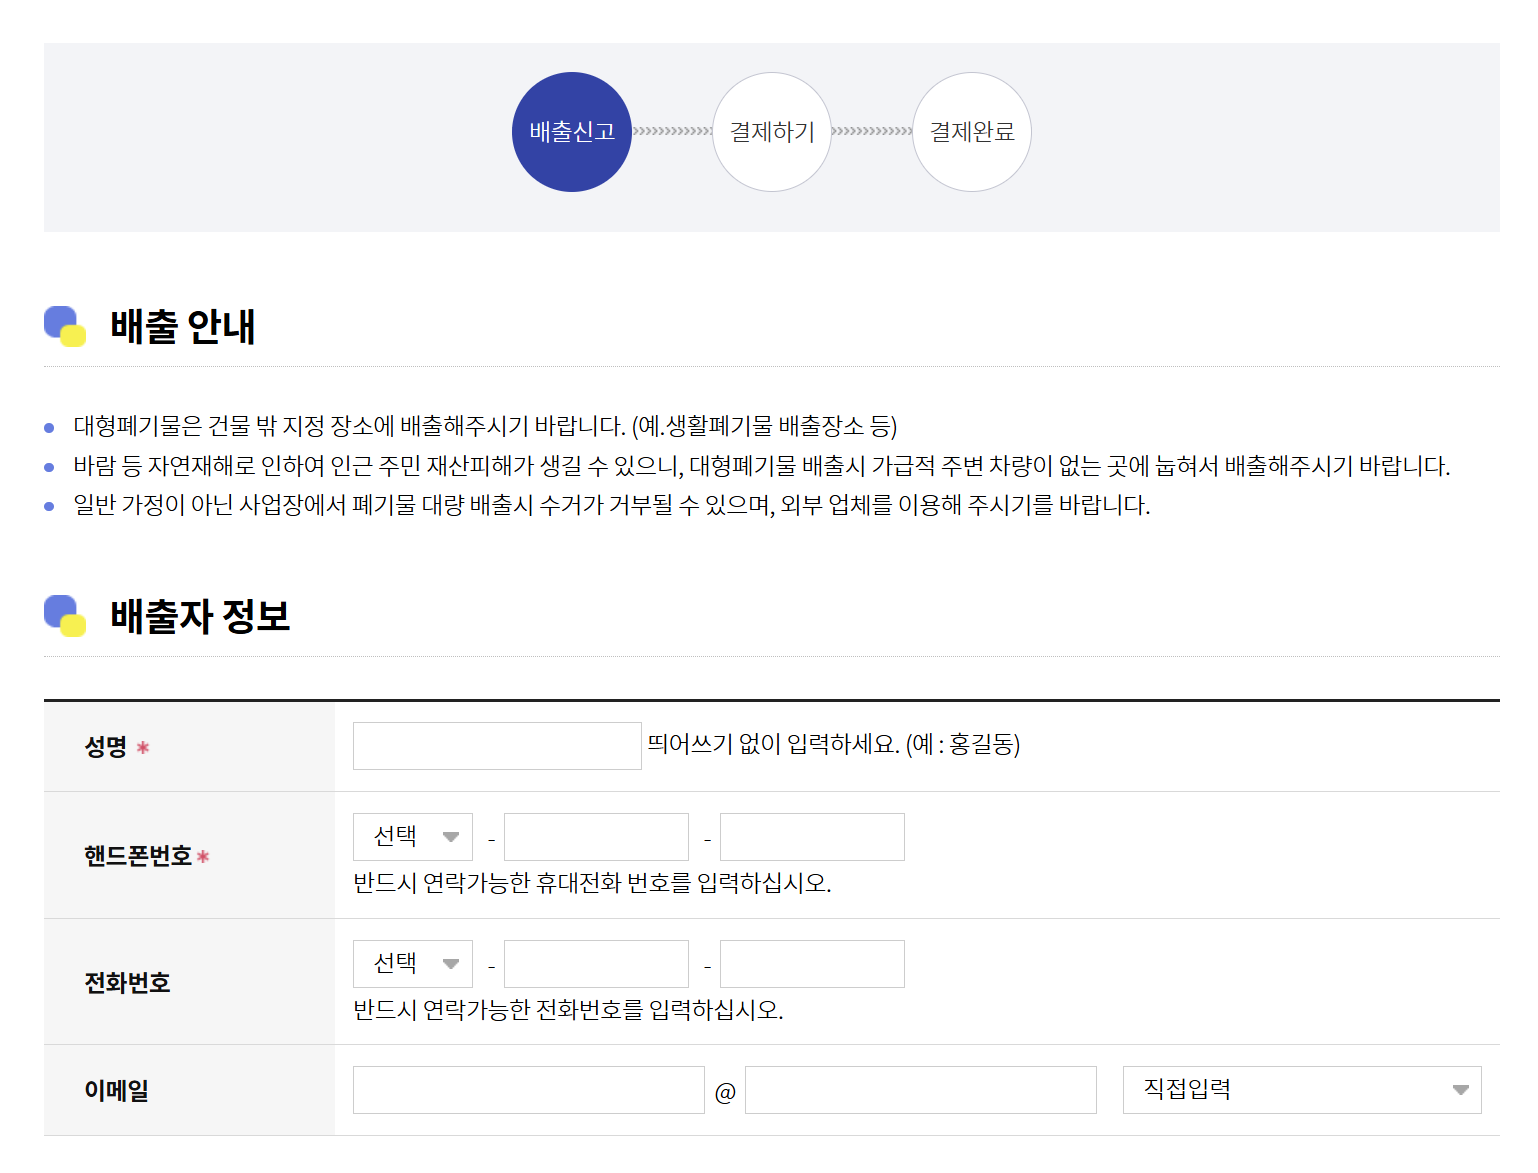The height and width of the screenshot is (1173, 1538).
Task: Select the 결제완료 step circle
Action: coord(970,131)
